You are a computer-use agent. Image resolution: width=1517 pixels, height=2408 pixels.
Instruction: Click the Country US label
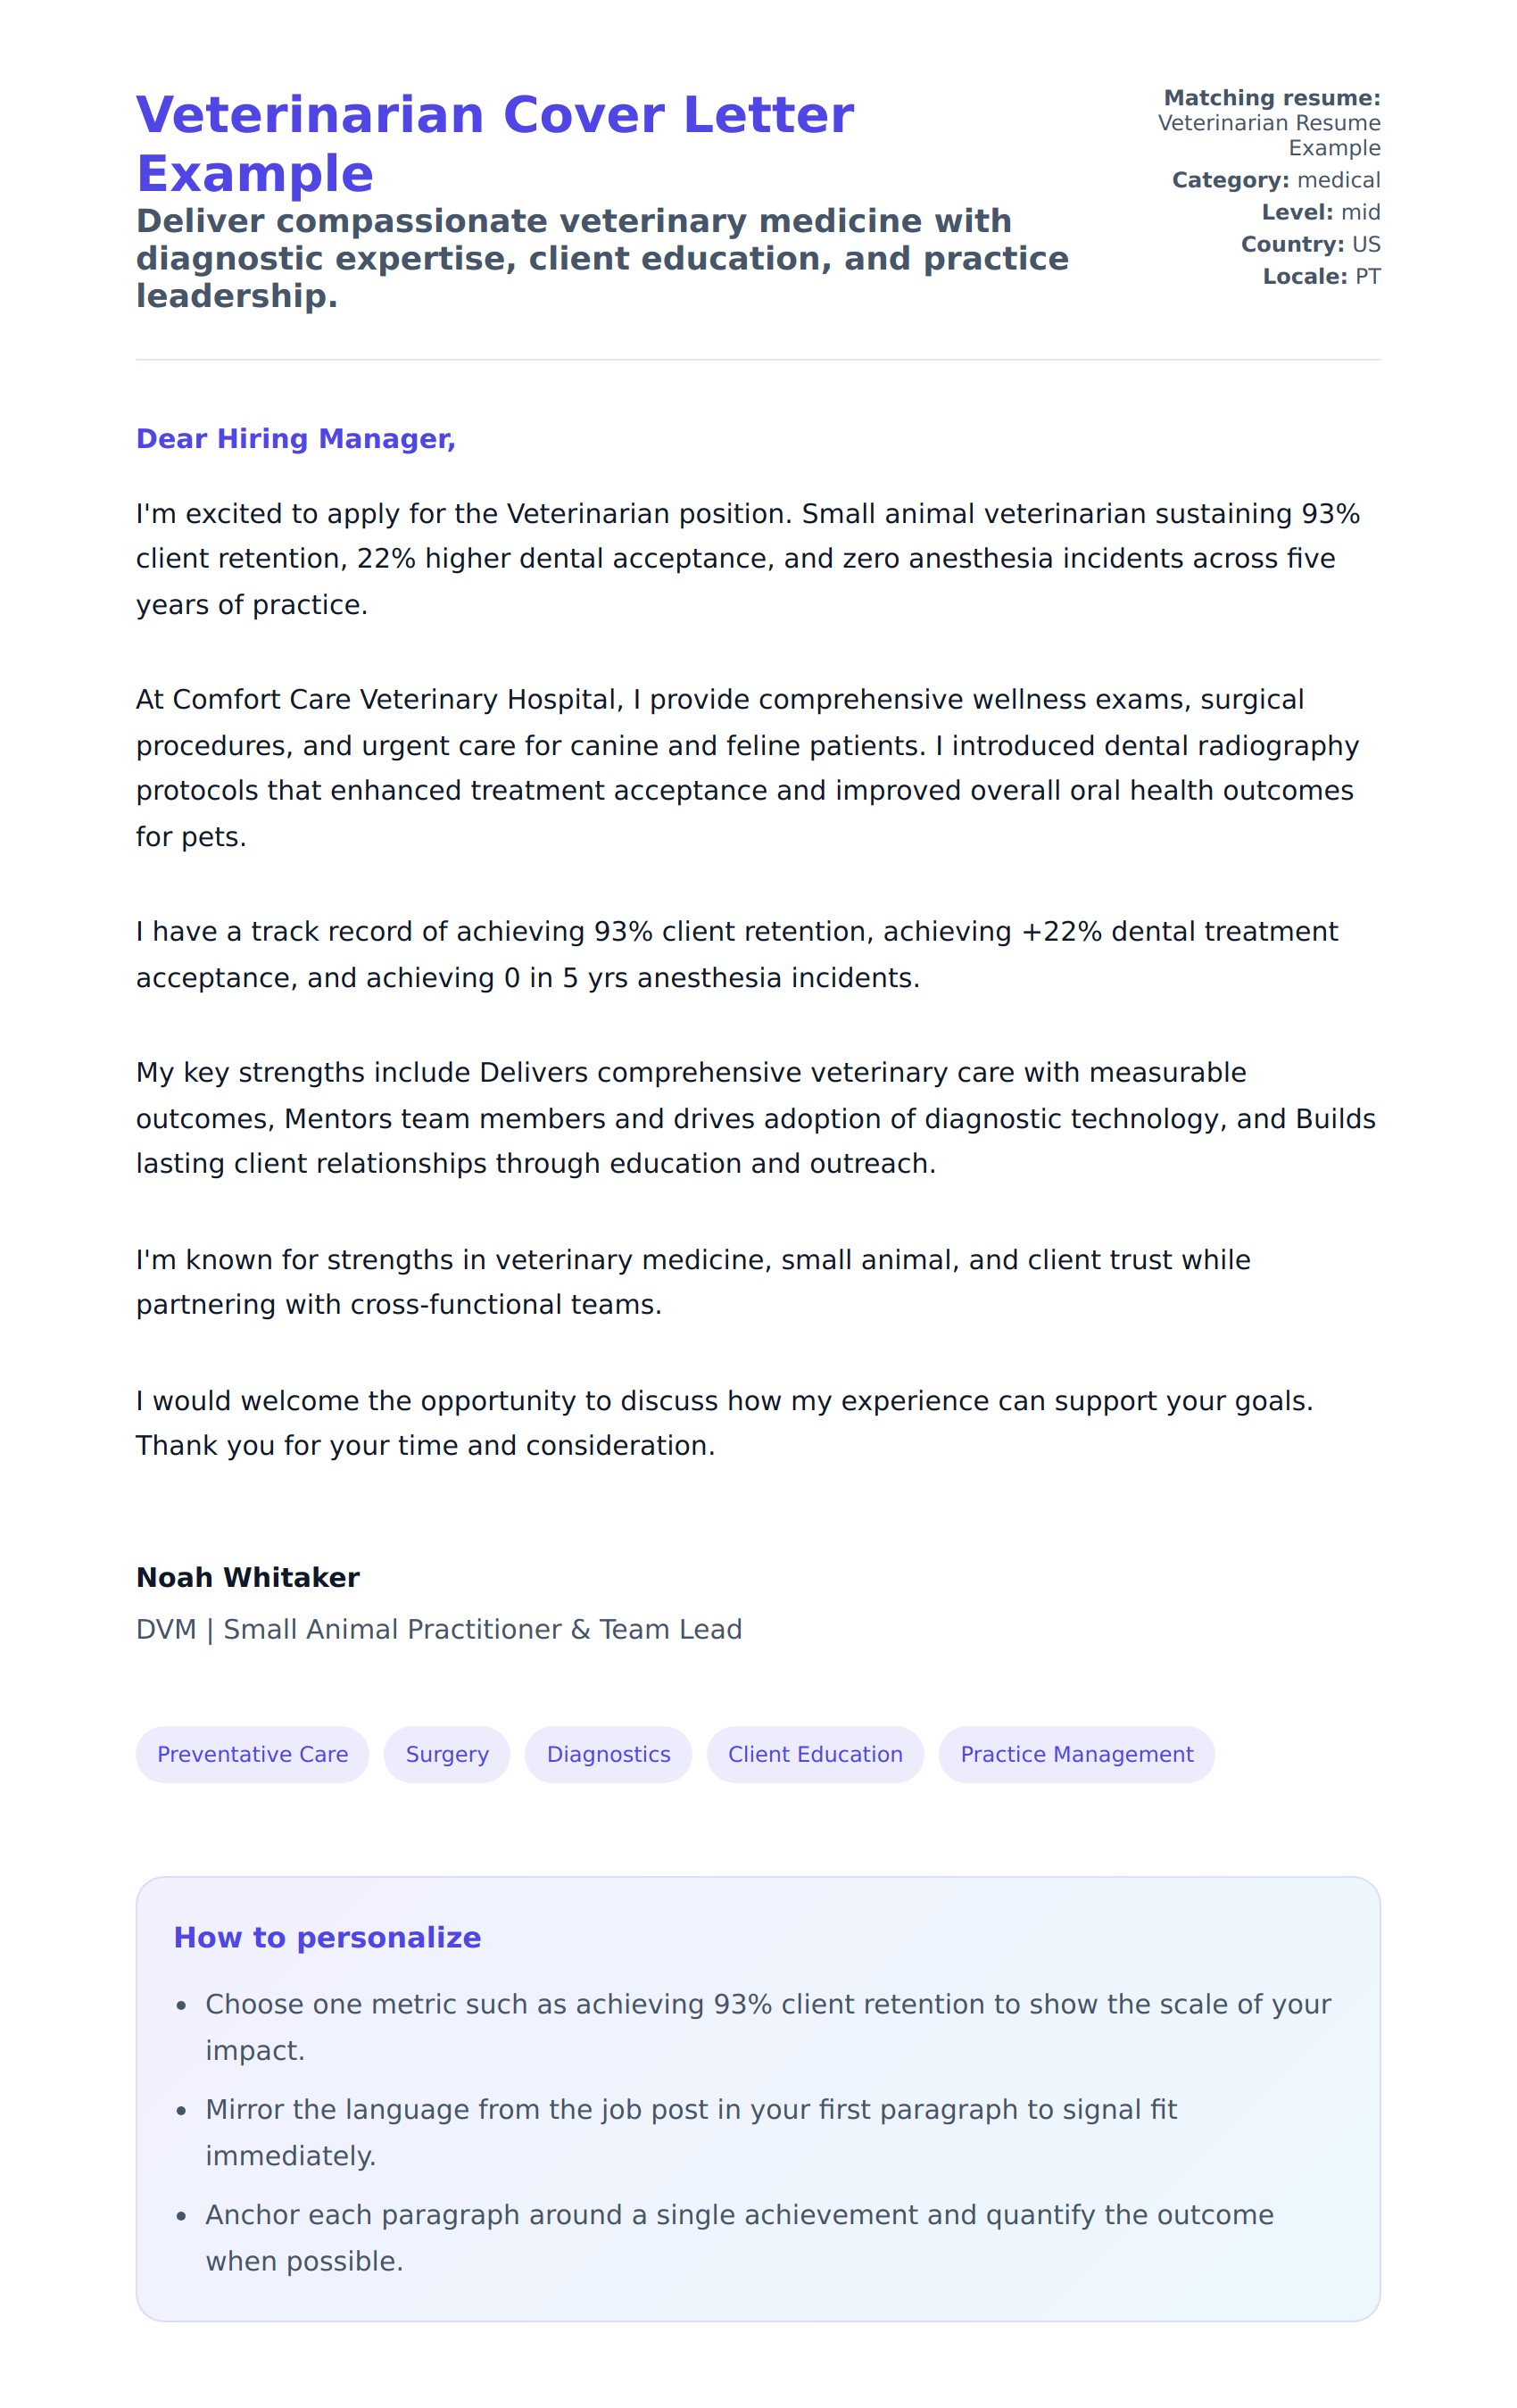(x=1310, y=244)
